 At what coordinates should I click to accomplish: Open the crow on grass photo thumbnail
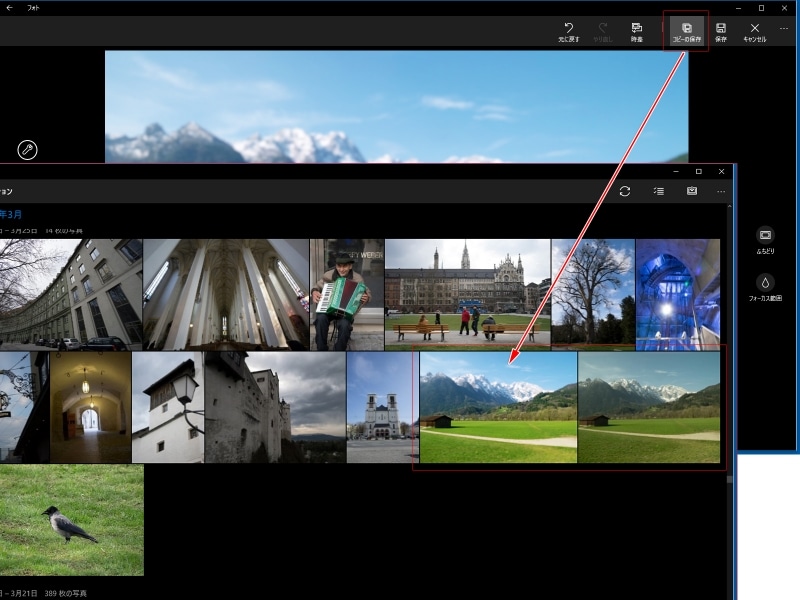(x=71, y=520)
